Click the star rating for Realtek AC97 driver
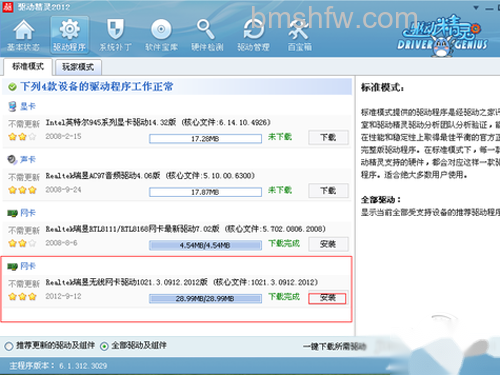The image size is (500, 375). pos(22,190)
